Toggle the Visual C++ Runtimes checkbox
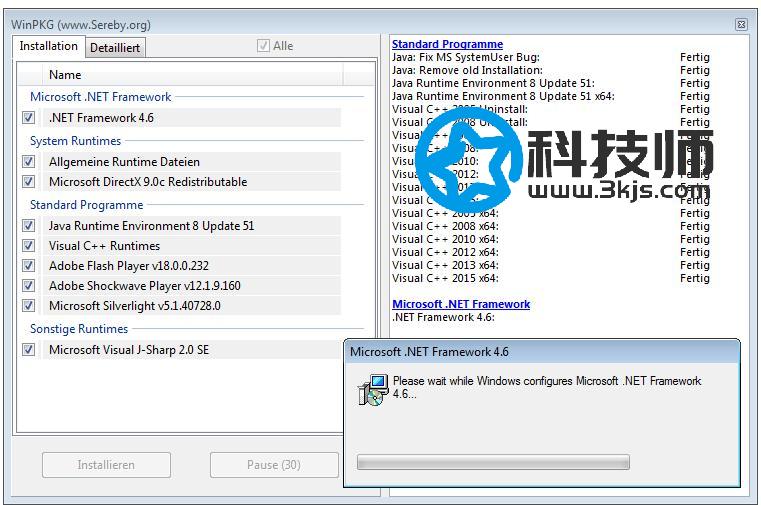The height and width of the screenshot is (505, 761). tap(29, 245)
